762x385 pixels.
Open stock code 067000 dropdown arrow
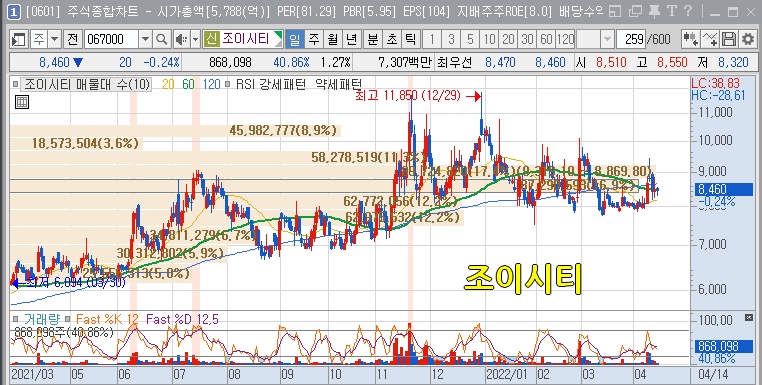pyautogui.click(x=145, y=39)
